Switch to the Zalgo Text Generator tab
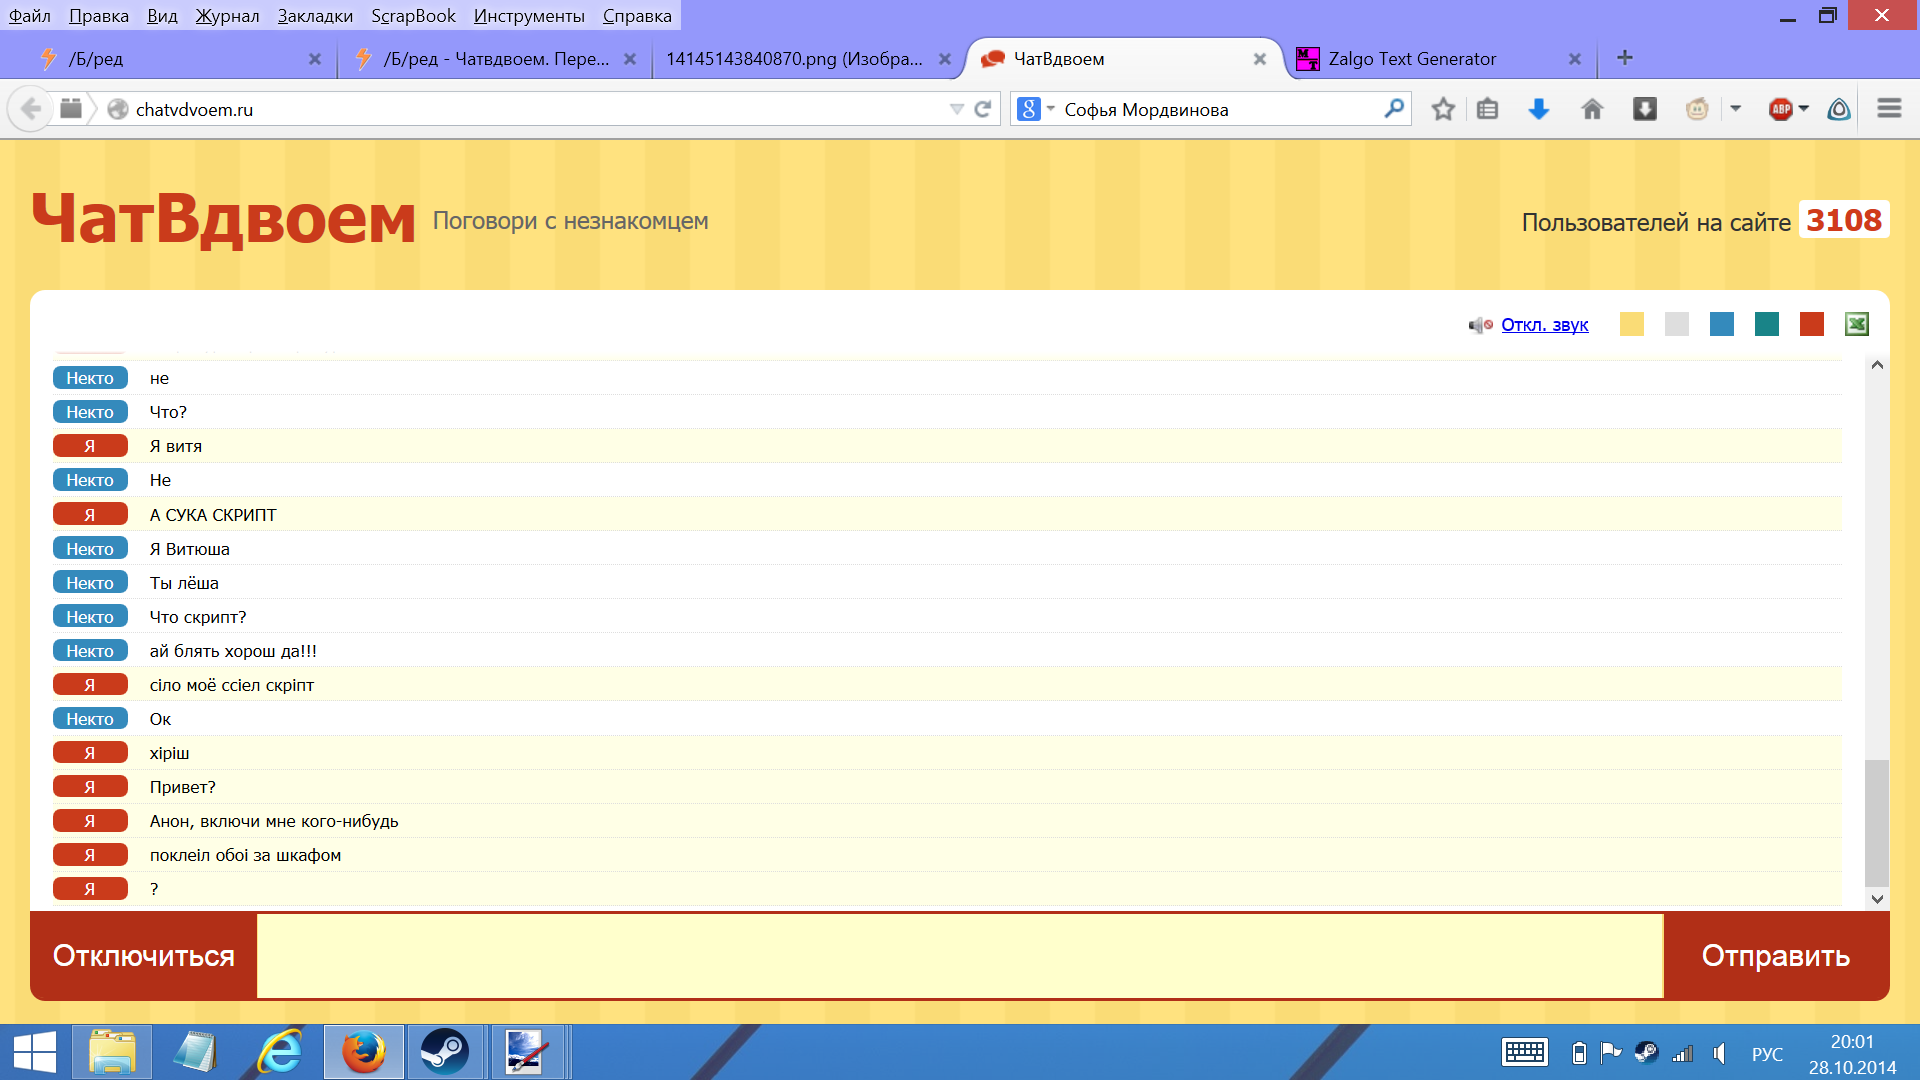1920x1080 pixels. pyautogui.click(x=1412, y=59)
